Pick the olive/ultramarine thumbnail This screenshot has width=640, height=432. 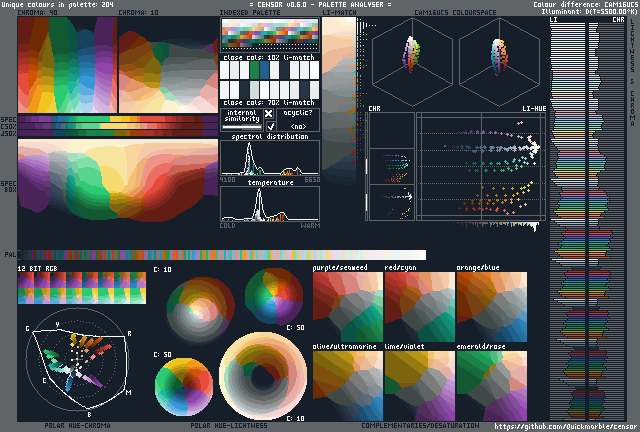tap(346, 384)
